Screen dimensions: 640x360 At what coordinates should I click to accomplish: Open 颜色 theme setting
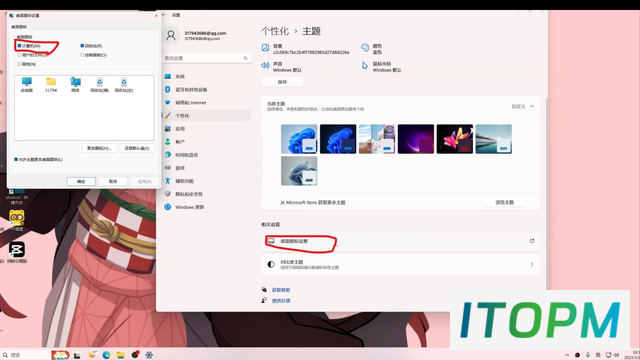pyautogui.click(x=371, y=49)
